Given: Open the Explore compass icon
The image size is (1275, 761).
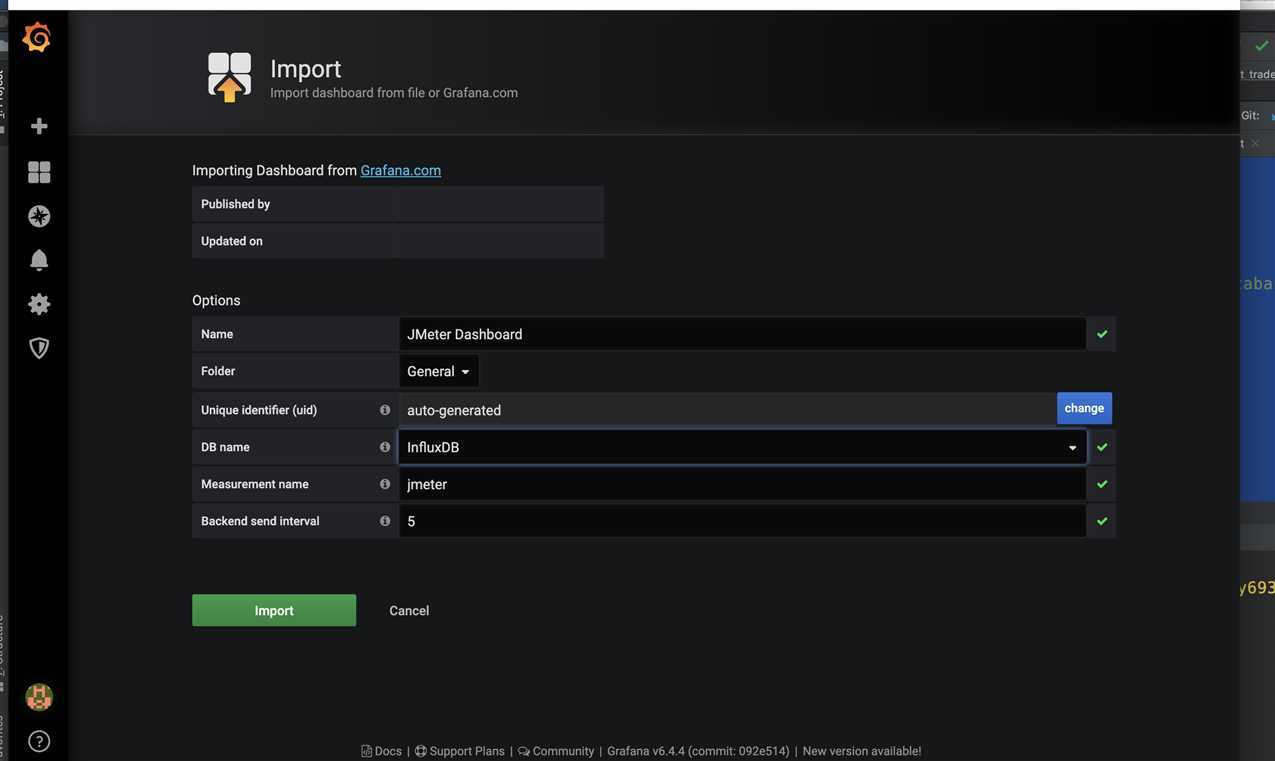Looking at the screenshot, I should click(39, 216).
